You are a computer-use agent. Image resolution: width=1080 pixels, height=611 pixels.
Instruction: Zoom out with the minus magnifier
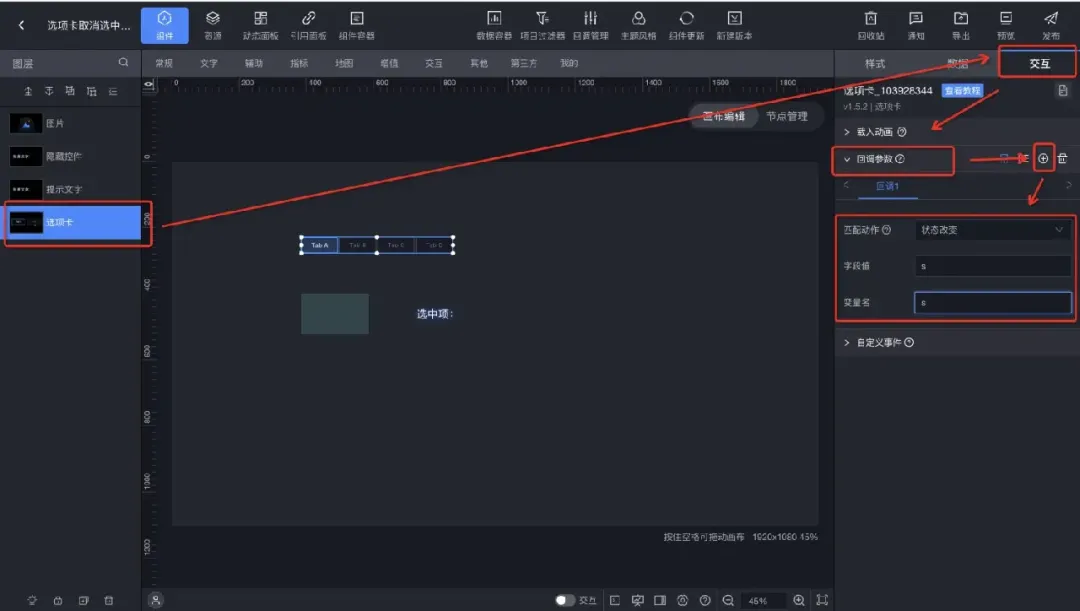[x=728, y=600]
